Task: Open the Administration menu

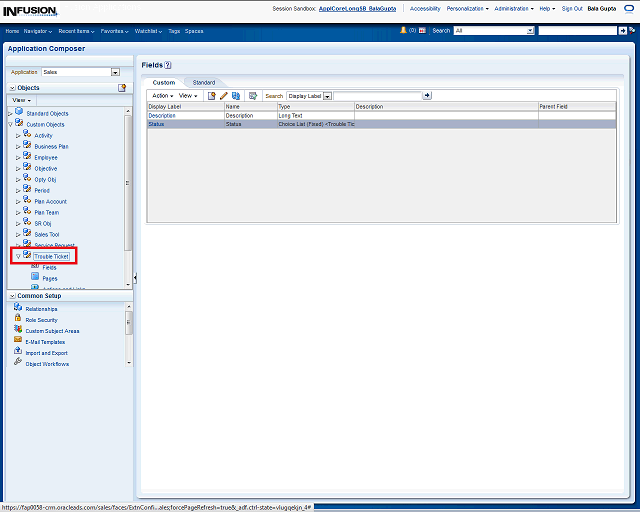Action: (514, 9)
